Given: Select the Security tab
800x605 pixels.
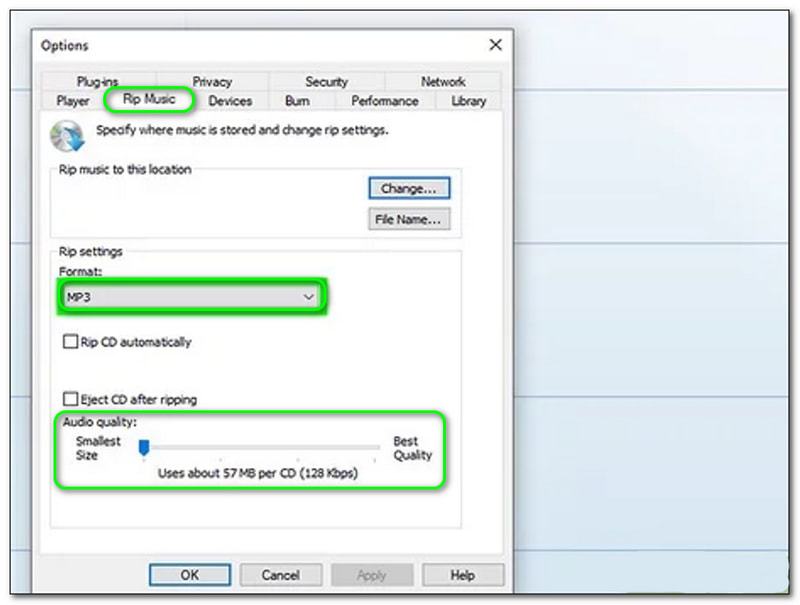Looking at the screenshot, I should 327,81.
